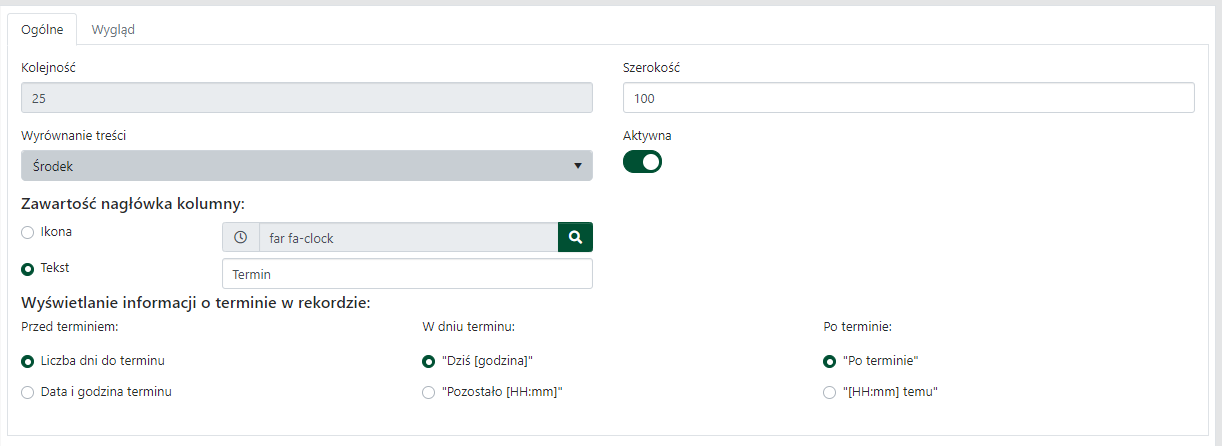This screenshot has height=446, width=1222.
Task: Select the "Dziś [godzina]" radio option
Action: coord(429,361)
